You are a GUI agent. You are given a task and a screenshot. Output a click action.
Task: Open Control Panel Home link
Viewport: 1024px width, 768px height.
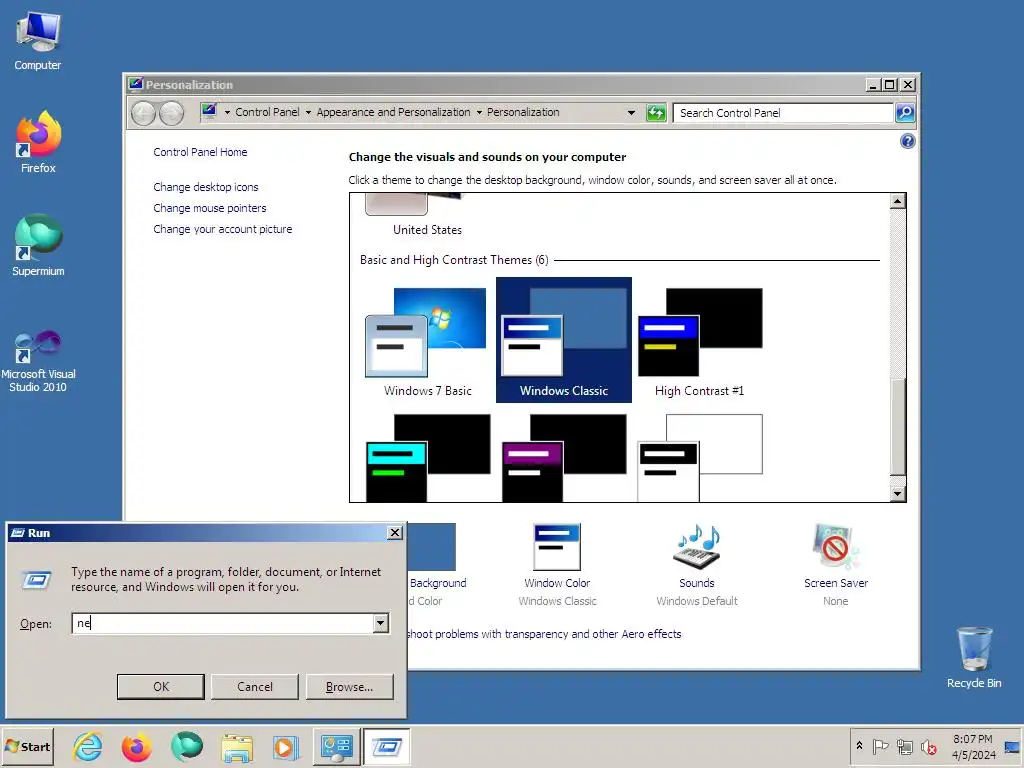tap(200, 152)
